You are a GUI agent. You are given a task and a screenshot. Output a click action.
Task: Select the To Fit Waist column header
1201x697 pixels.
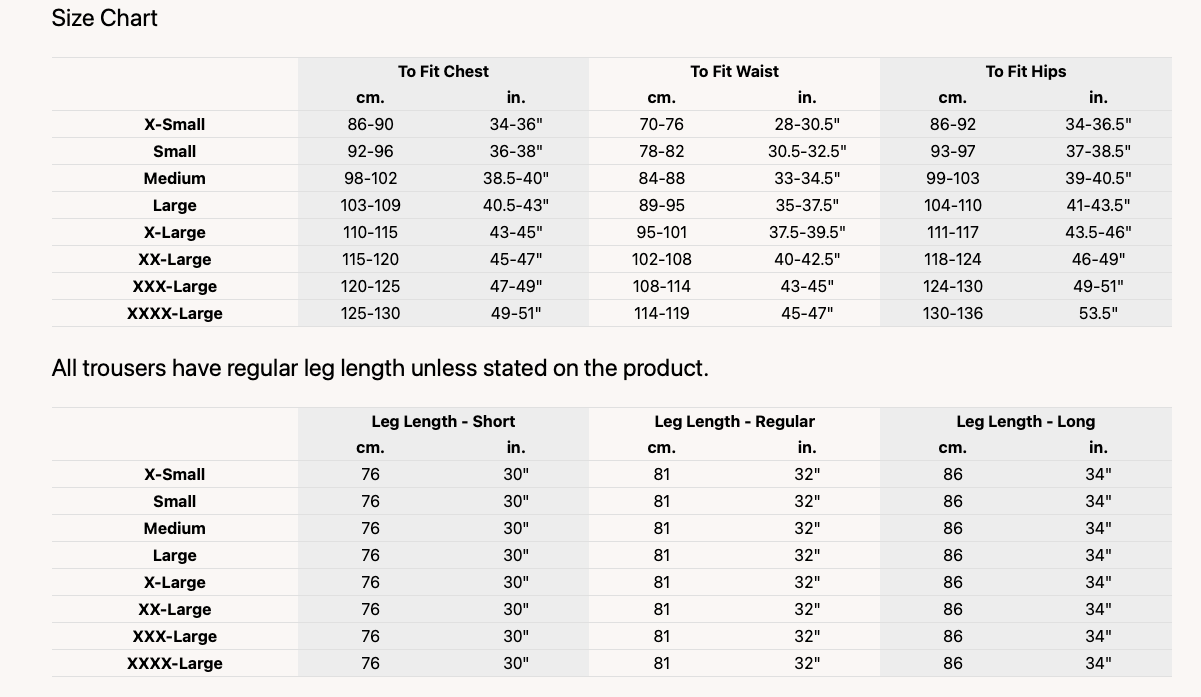click(x=734, y=71)
